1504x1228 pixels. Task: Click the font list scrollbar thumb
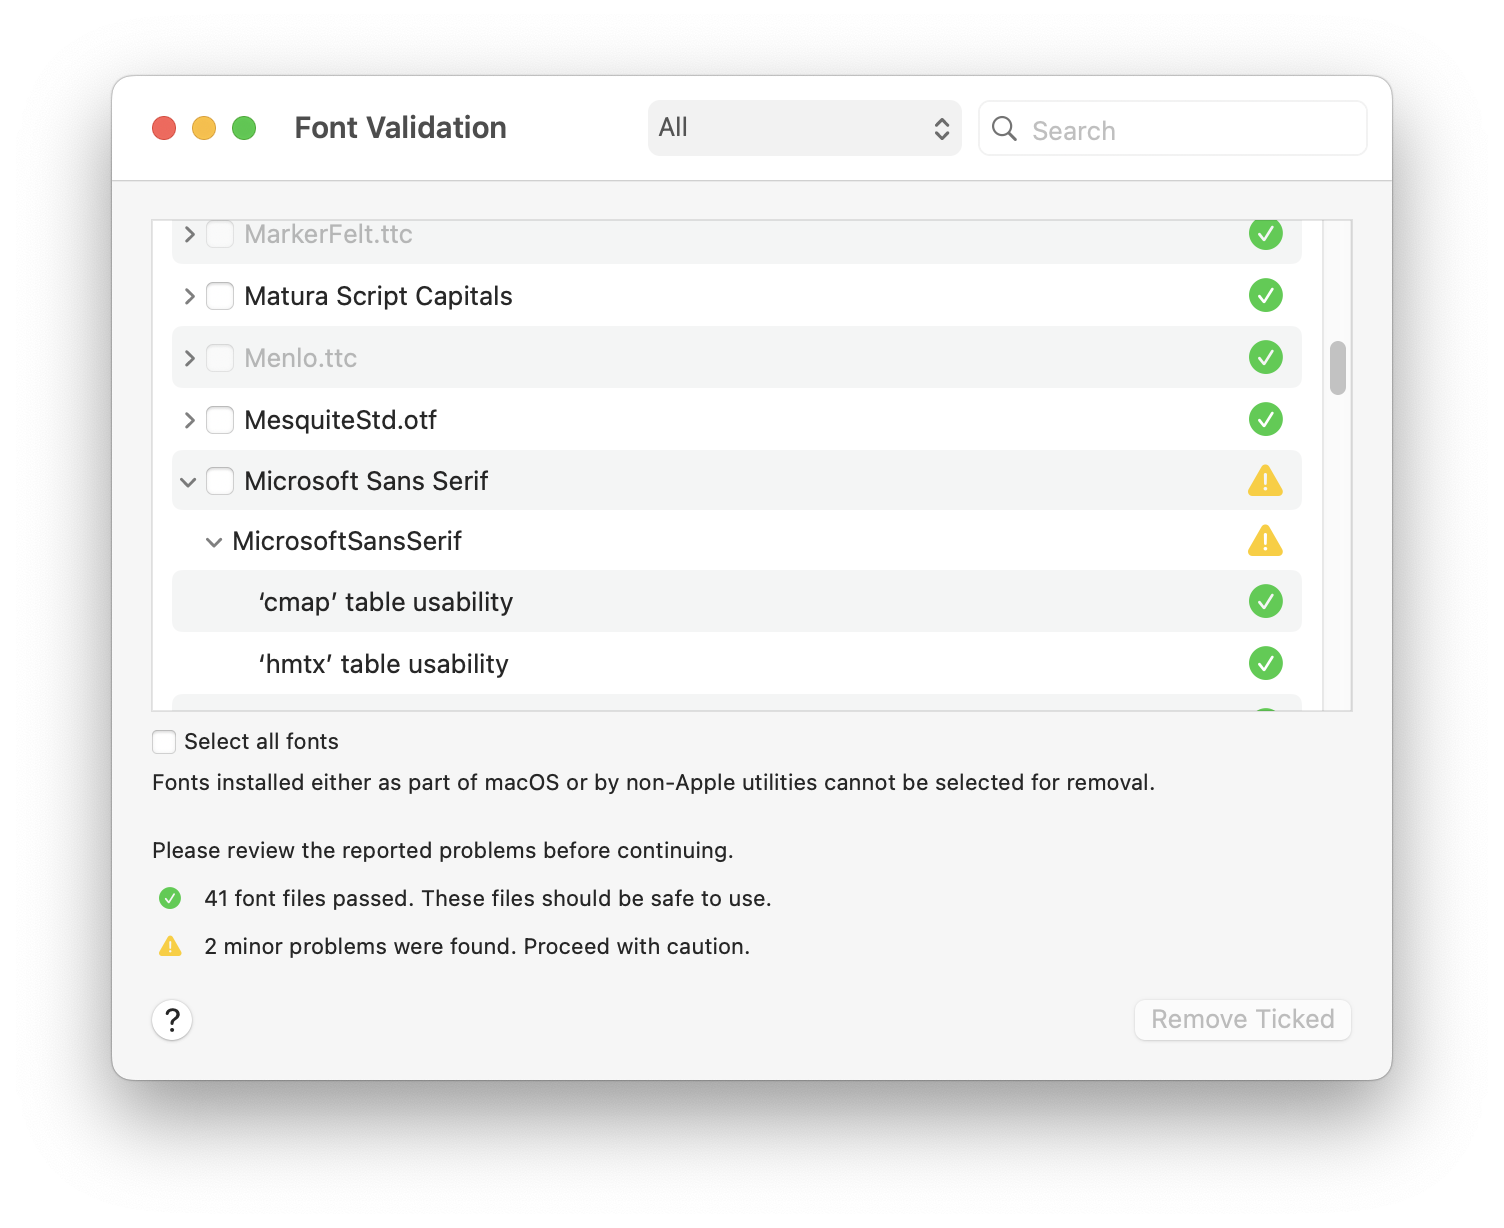coord(1337,368)
